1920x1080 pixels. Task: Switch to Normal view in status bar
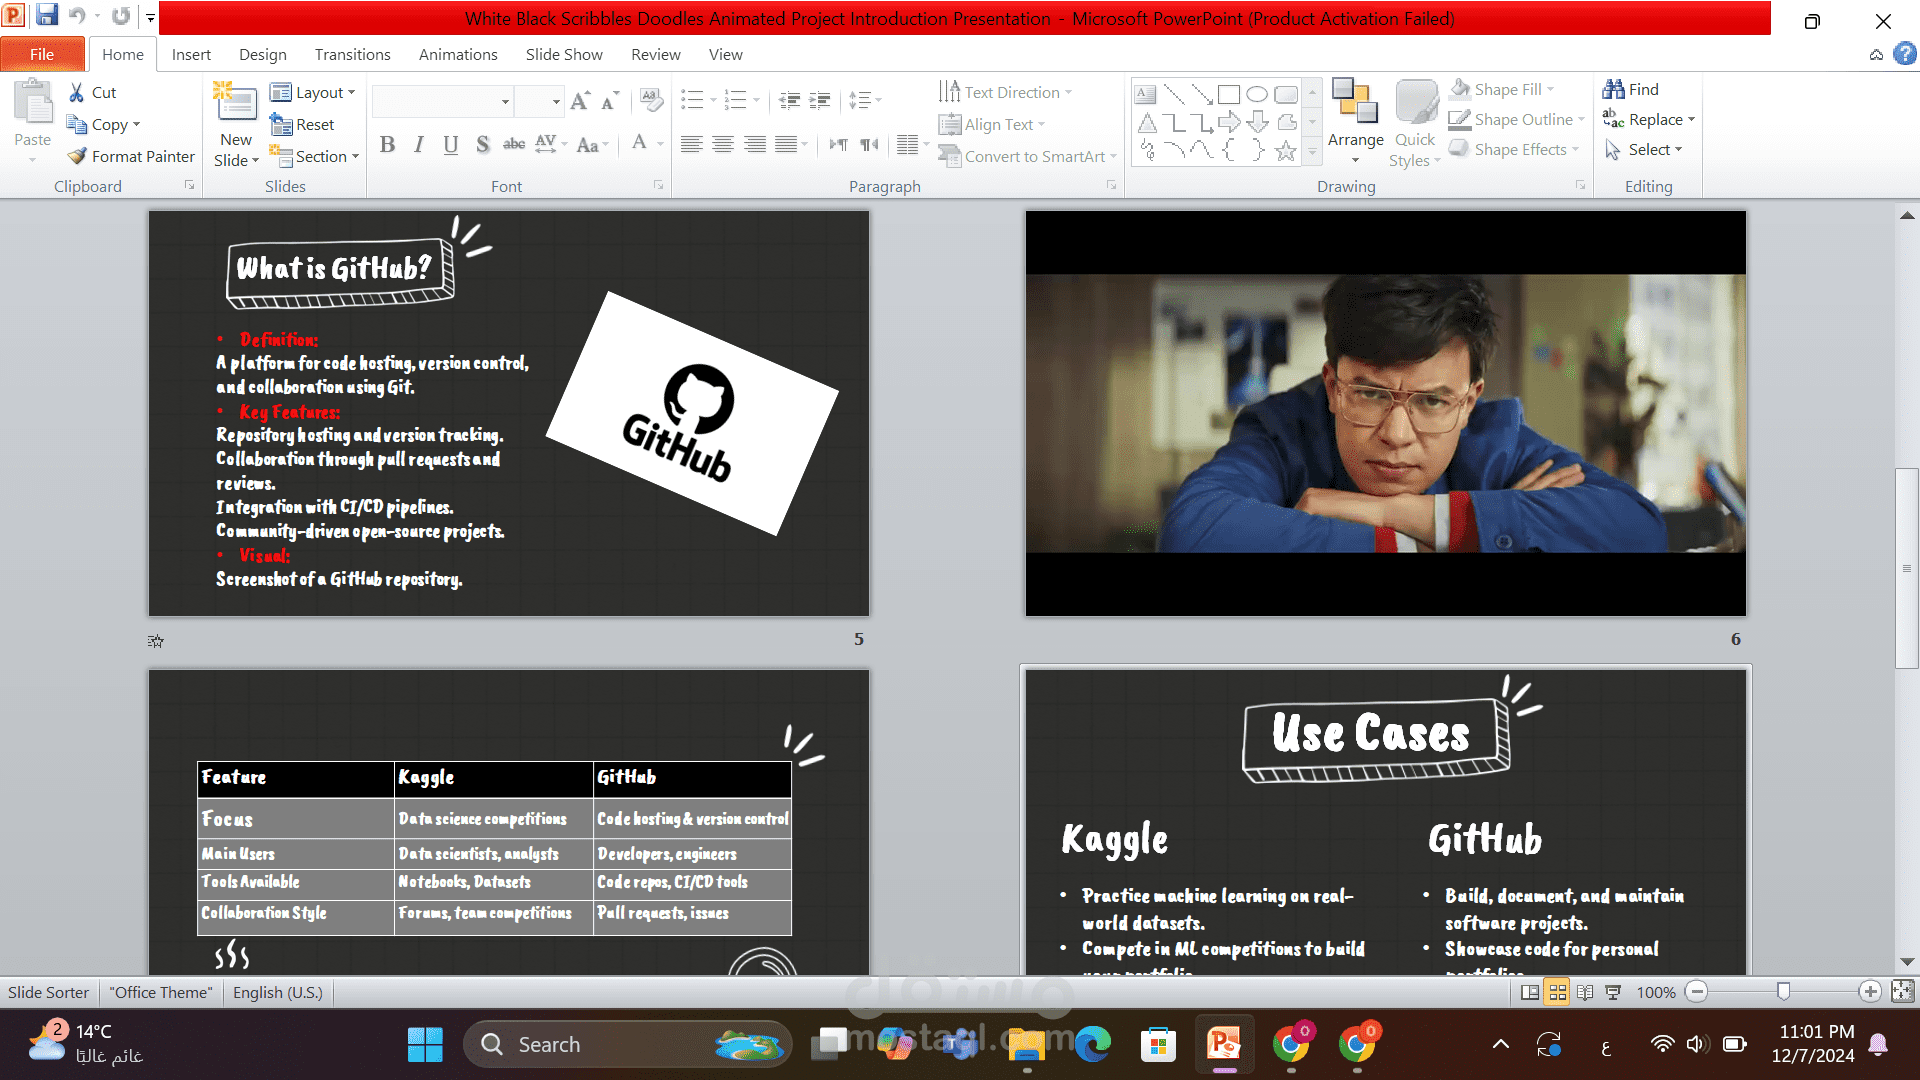[x=1530, y=992]
